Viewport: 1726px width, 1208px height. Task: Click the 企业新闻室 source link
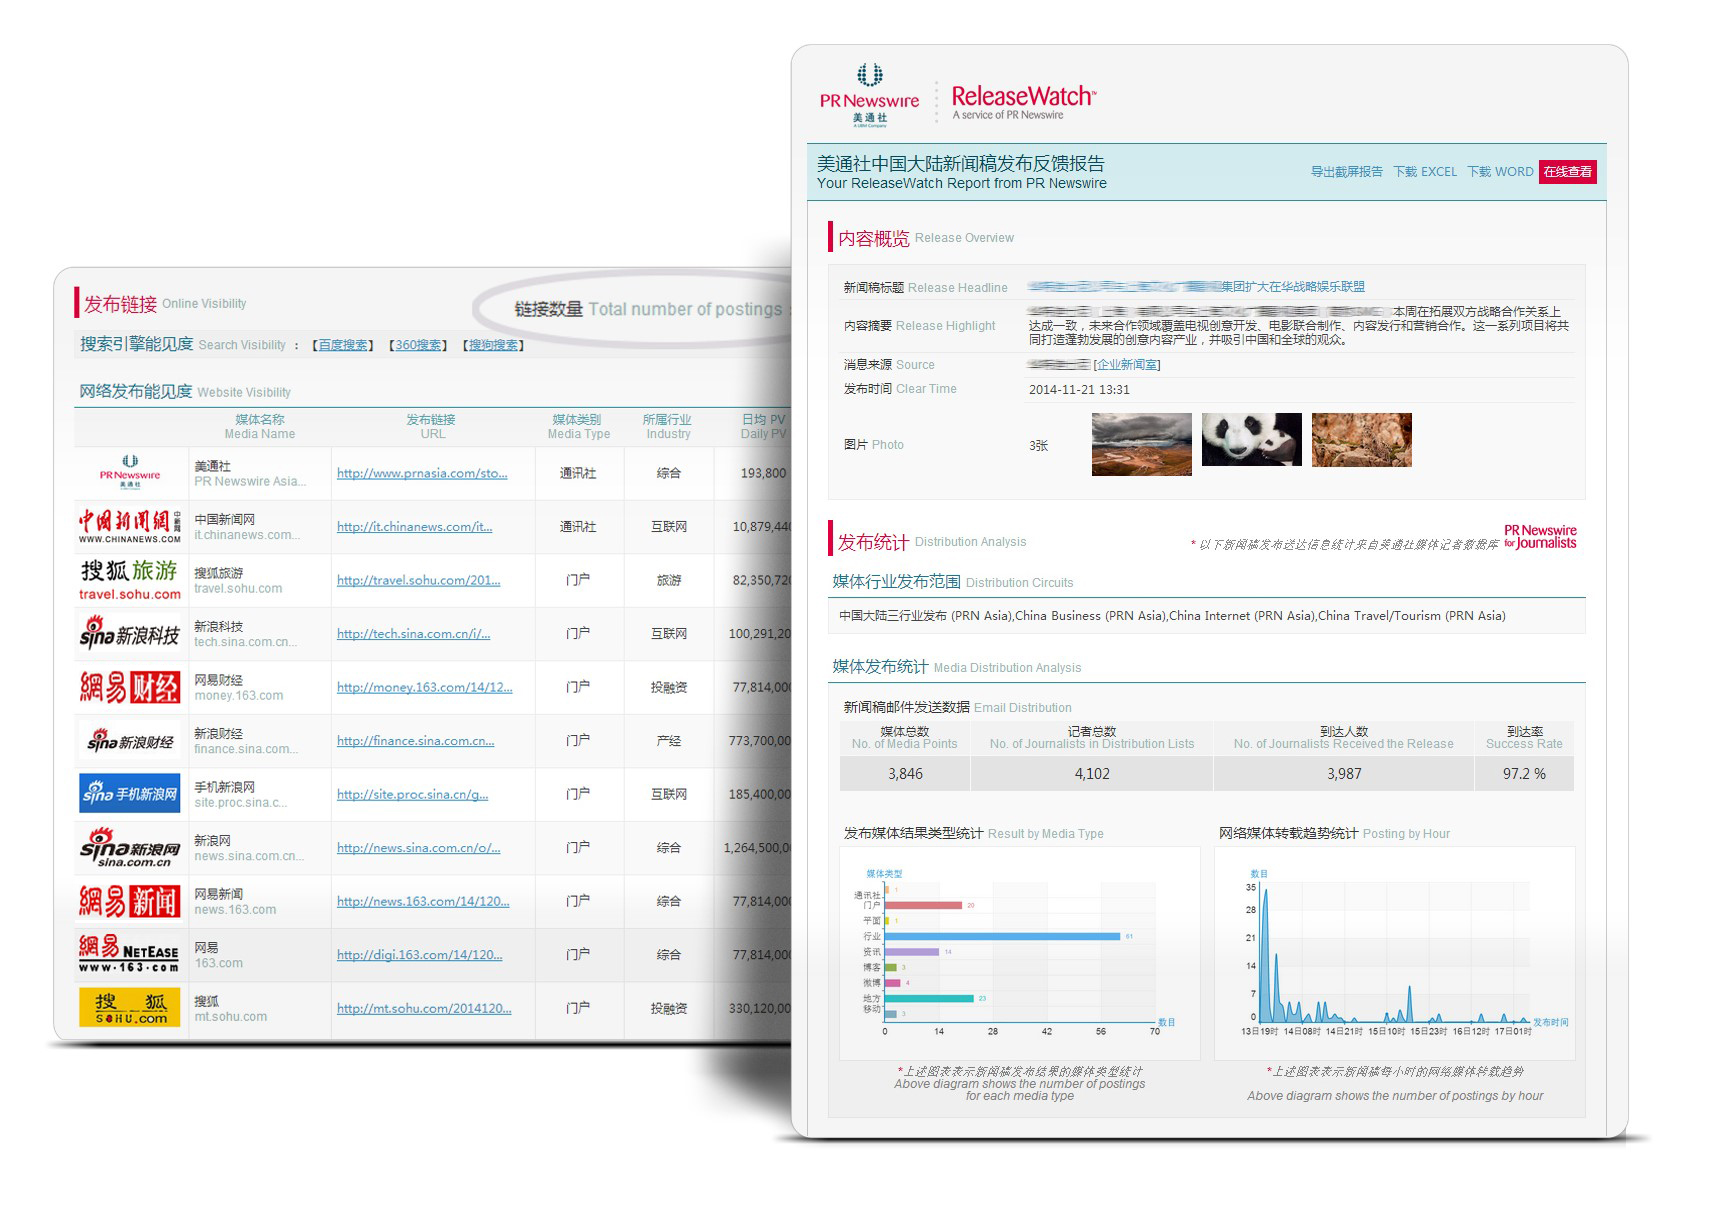pos(1127,365)
